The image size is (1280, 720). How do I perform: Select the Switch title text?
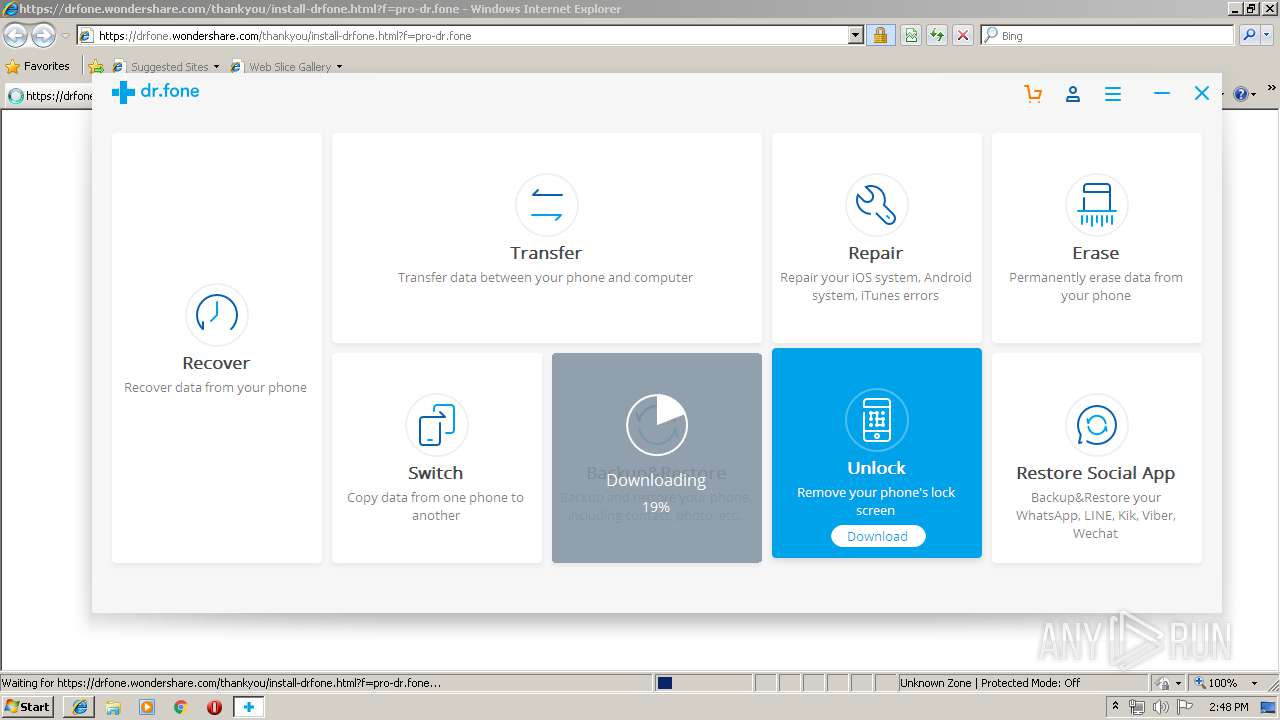[436, 473]
